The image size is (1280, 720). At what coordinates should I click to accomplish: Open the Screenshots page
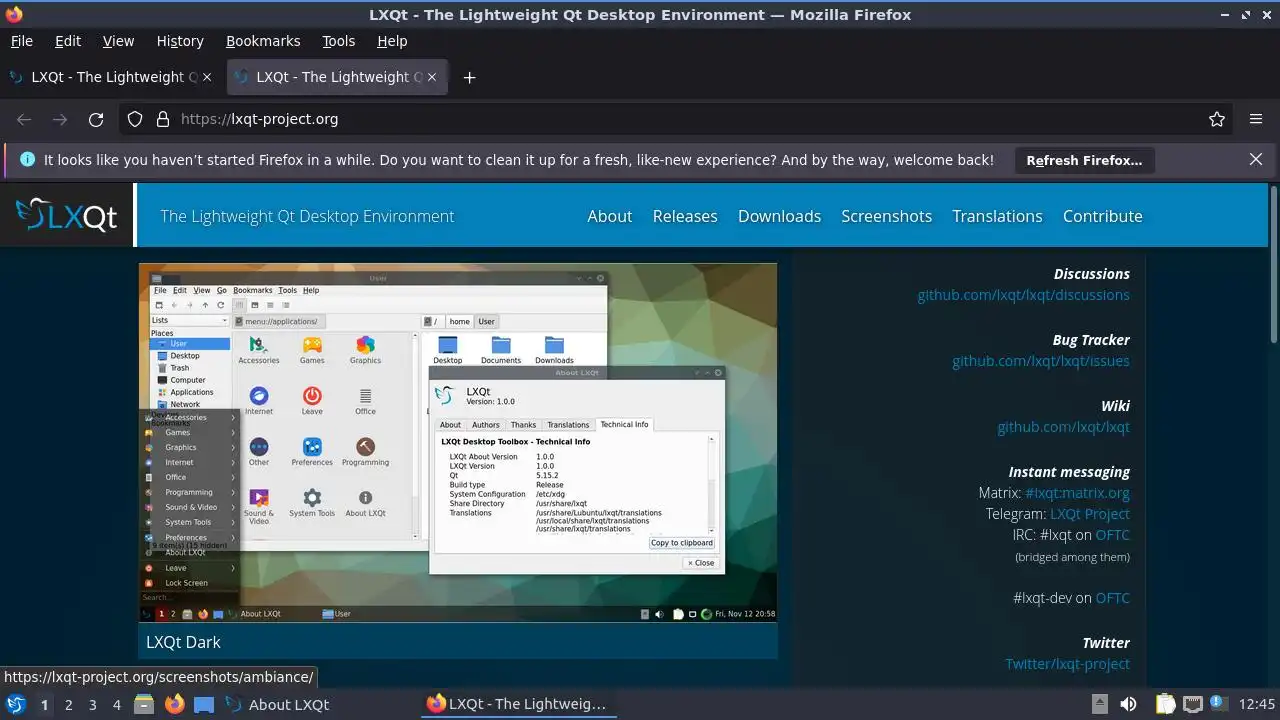[886, 216]
